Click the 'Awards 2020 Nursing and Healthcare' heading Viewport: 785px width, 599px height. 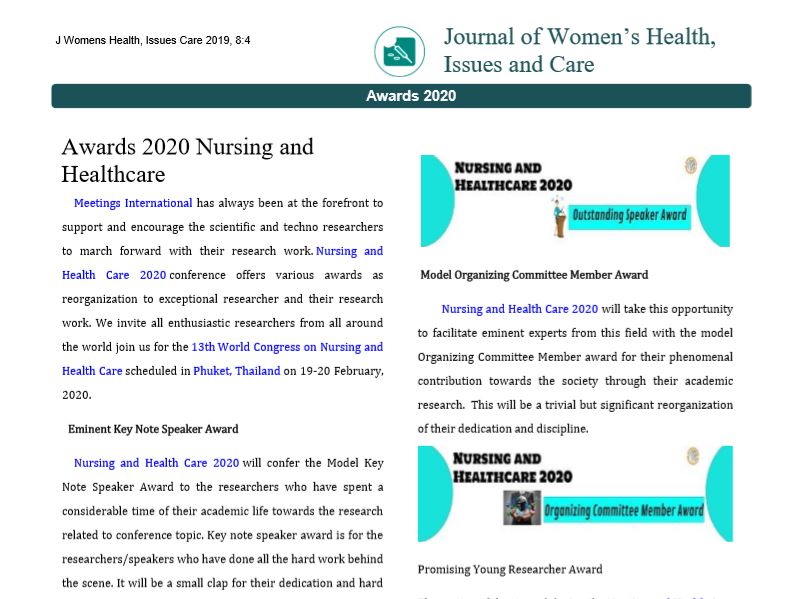pyautogui.click(x=188, y=160)
